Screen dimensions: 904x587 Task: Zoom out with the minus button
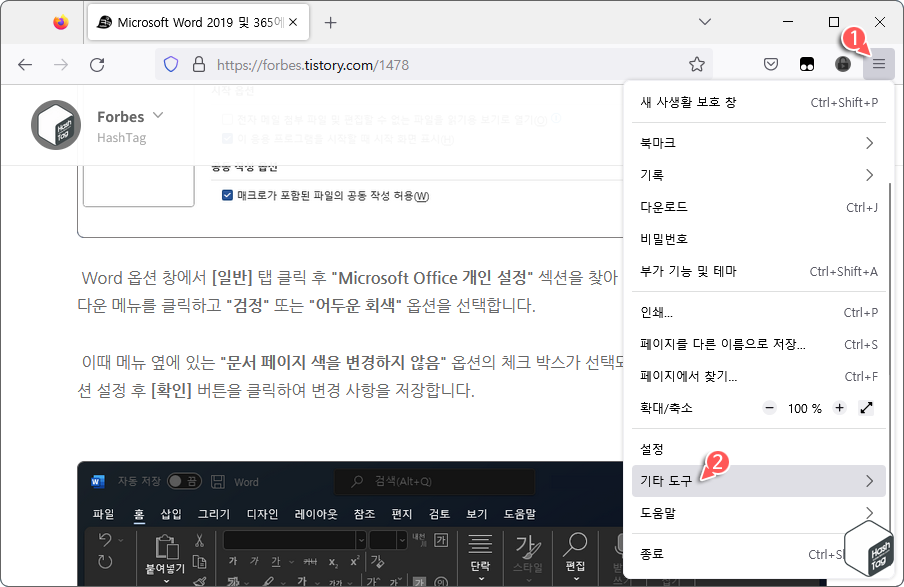pyautogui.click(x=769, y=408)
